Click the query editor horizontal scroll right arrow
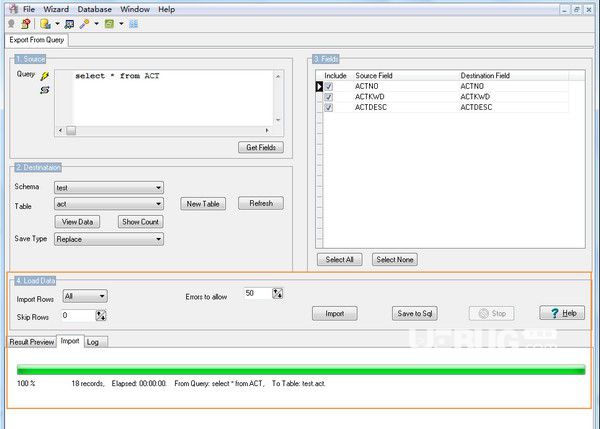The height and width of the screenshot is (429, 600). tap(267, 130)
